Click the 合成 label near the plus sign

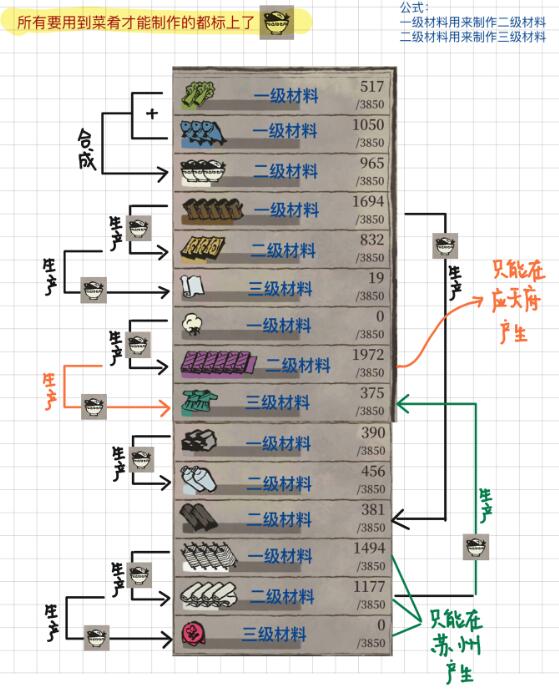click(x=87, y=149)
